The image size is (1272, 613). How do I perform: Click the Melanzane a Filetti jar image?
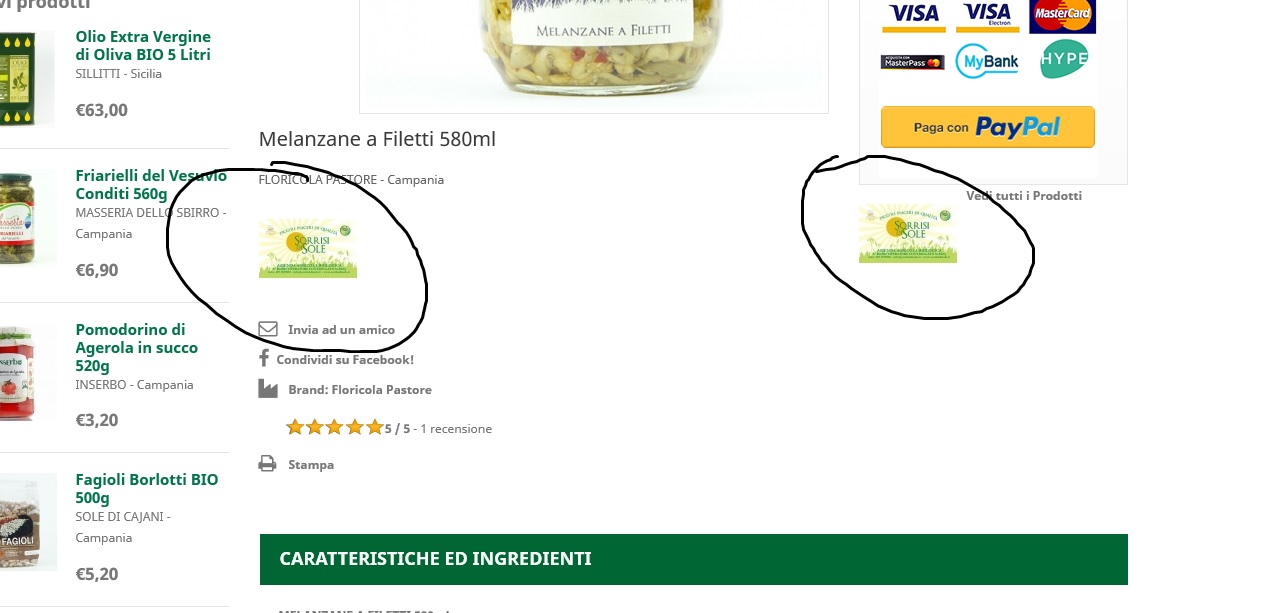(594, 56)
